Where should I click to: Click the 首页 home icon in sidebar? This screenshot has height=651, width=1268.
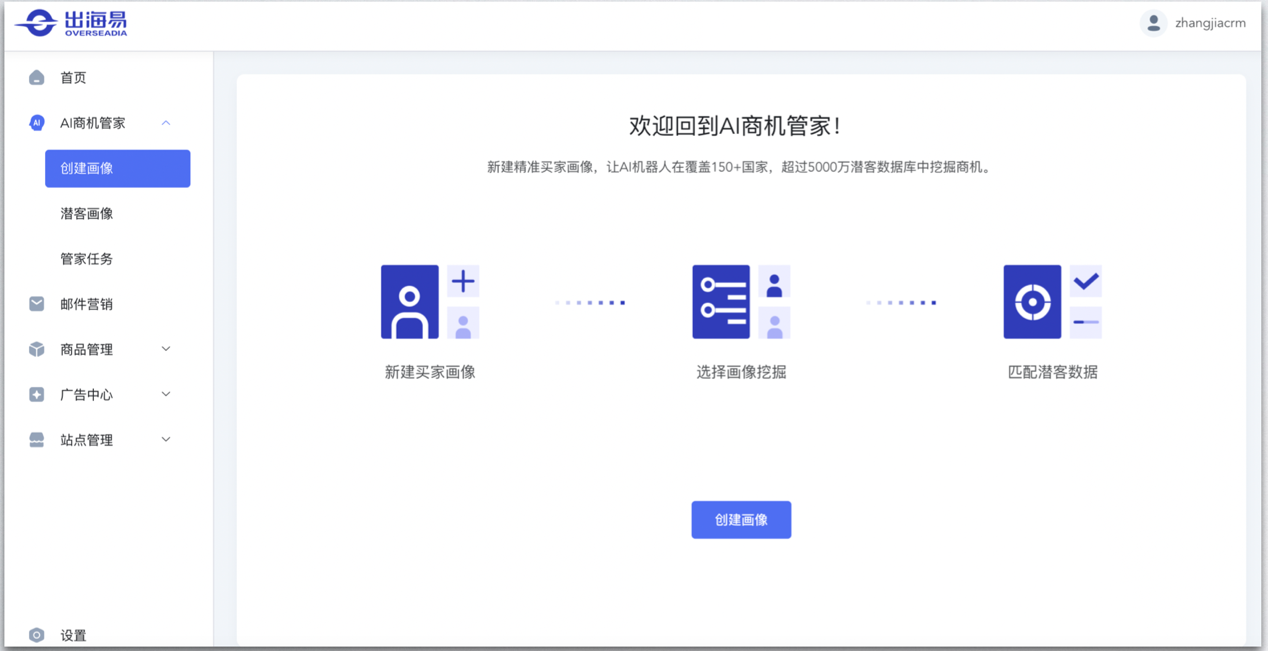[x=36, y=77]
